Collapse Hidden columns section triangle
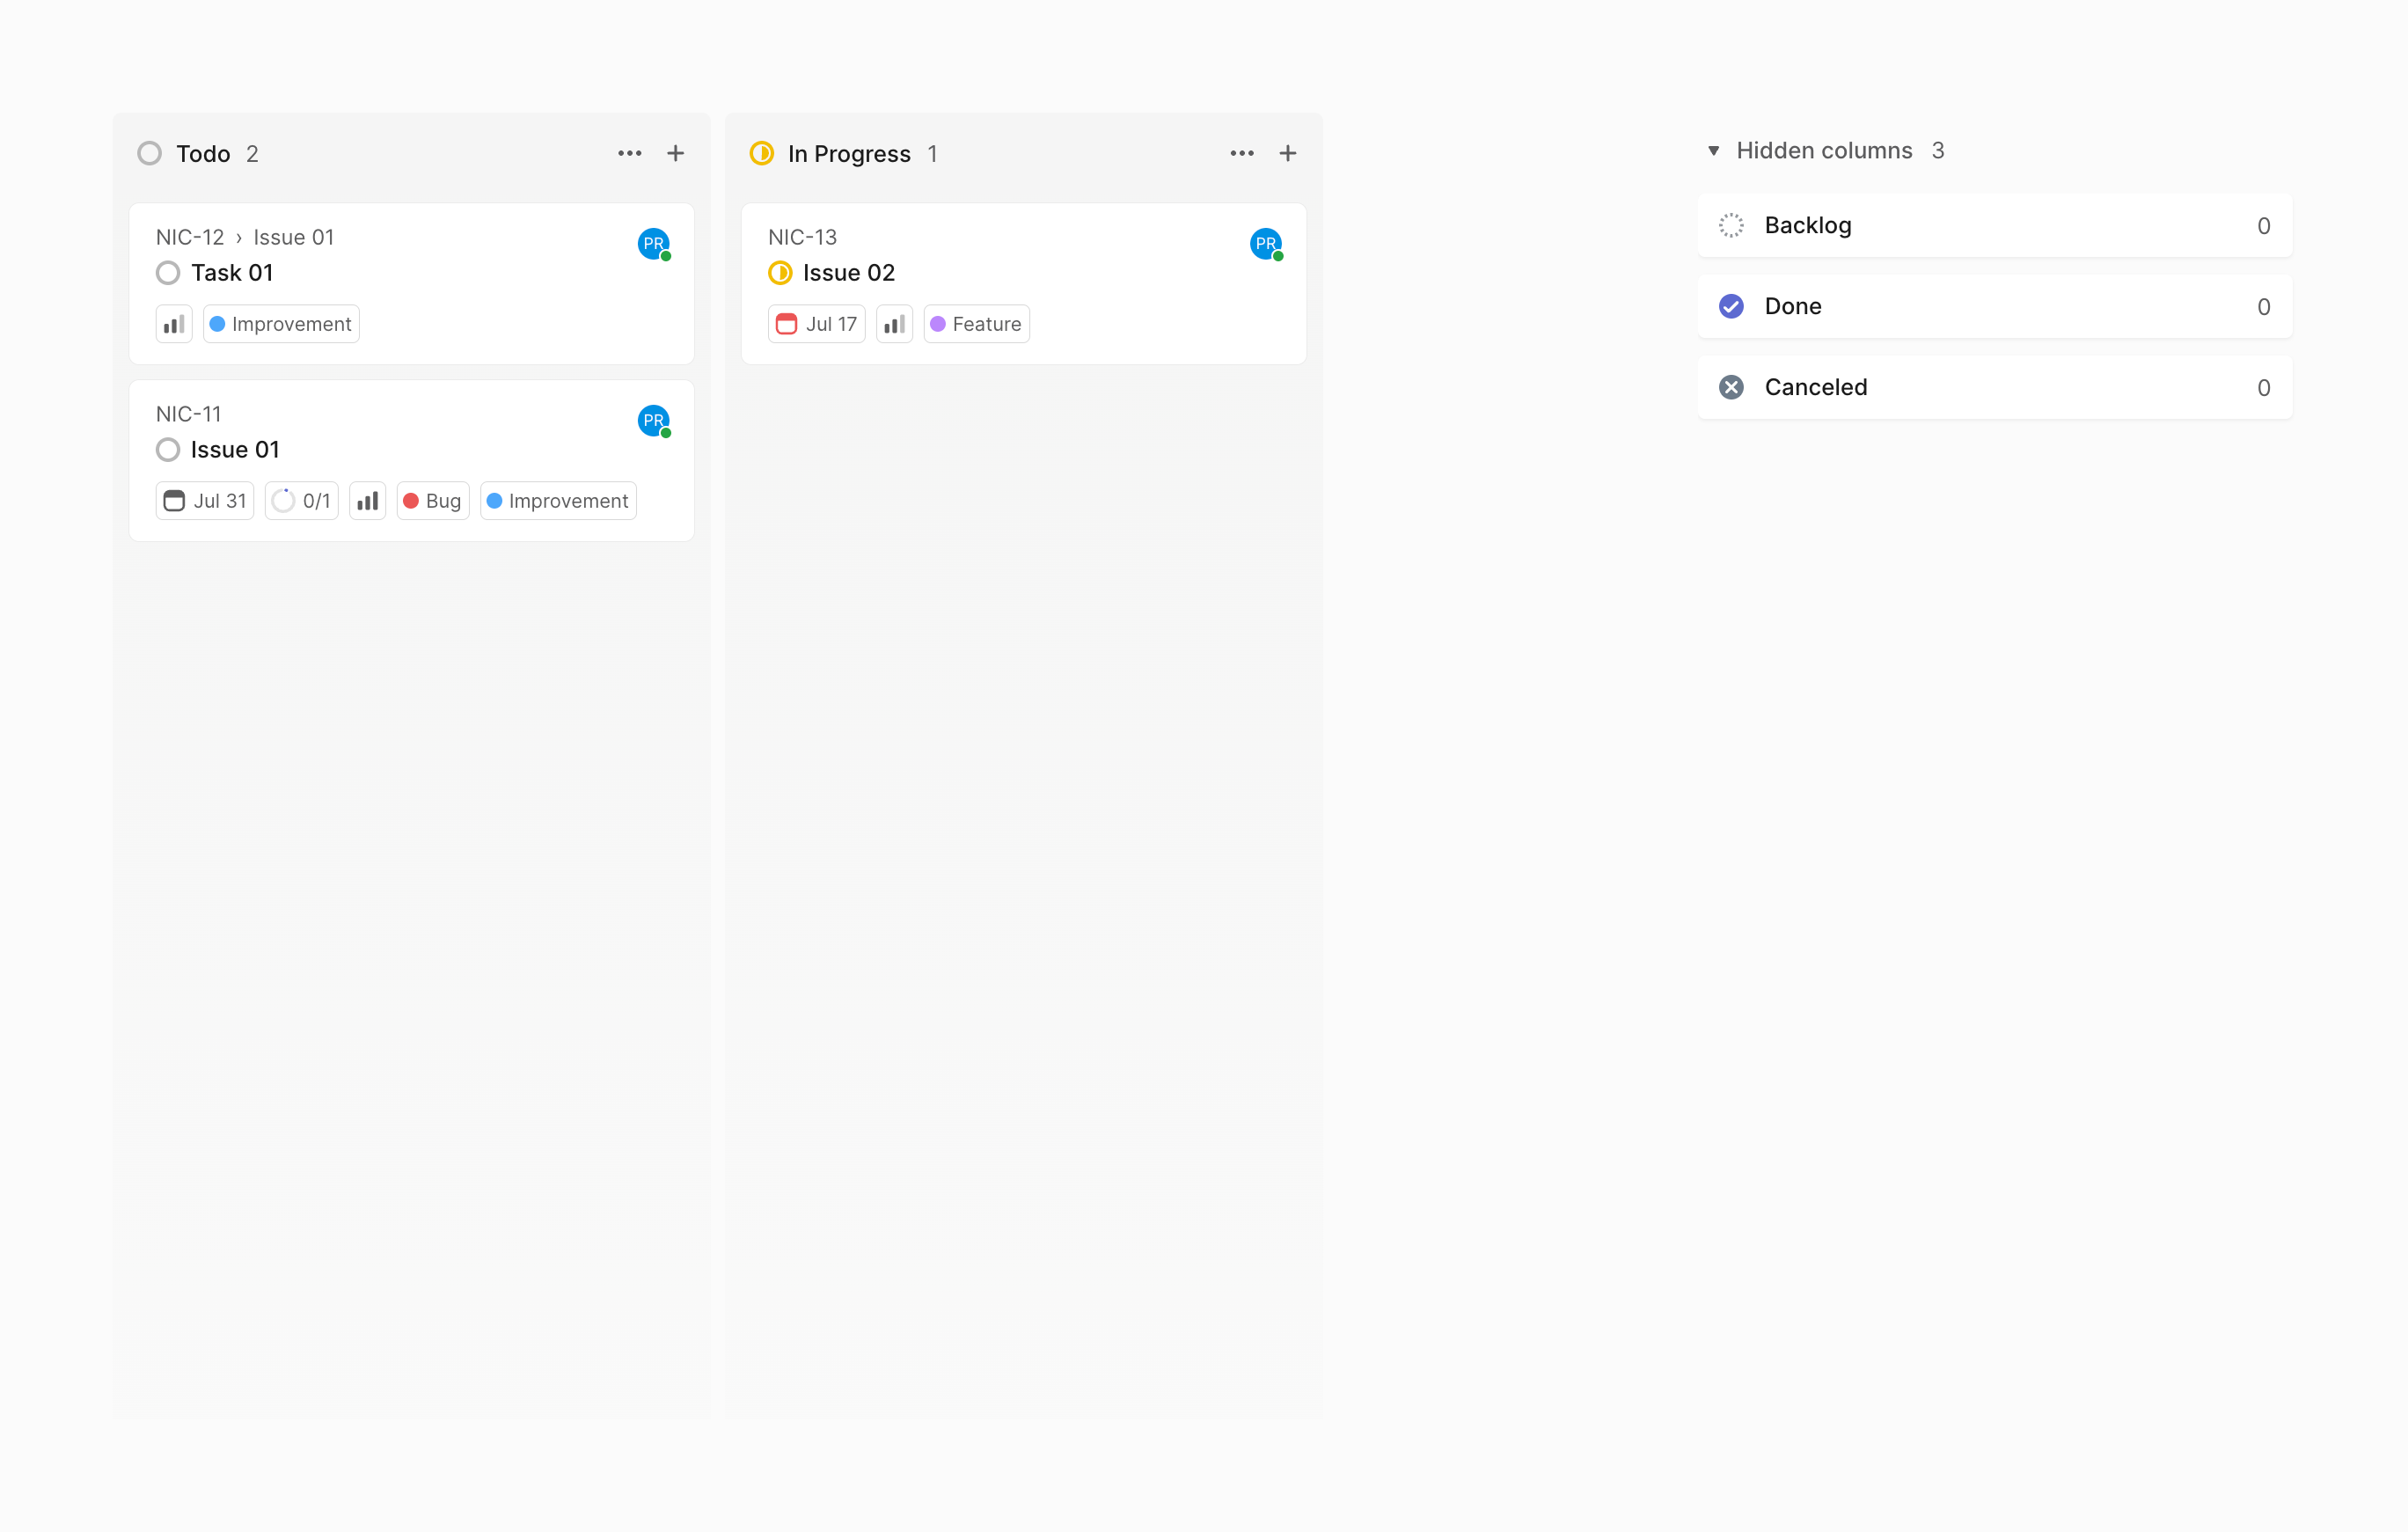Viewport: 2408px width, 1532px height. coord(1713,151)
